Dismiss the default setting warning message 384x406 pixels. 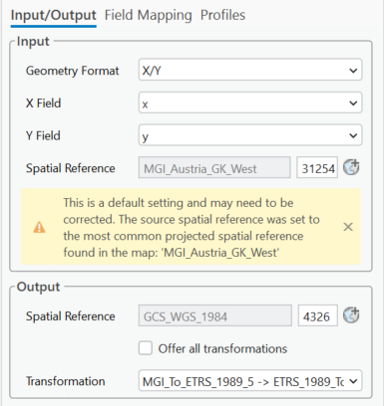348,227
